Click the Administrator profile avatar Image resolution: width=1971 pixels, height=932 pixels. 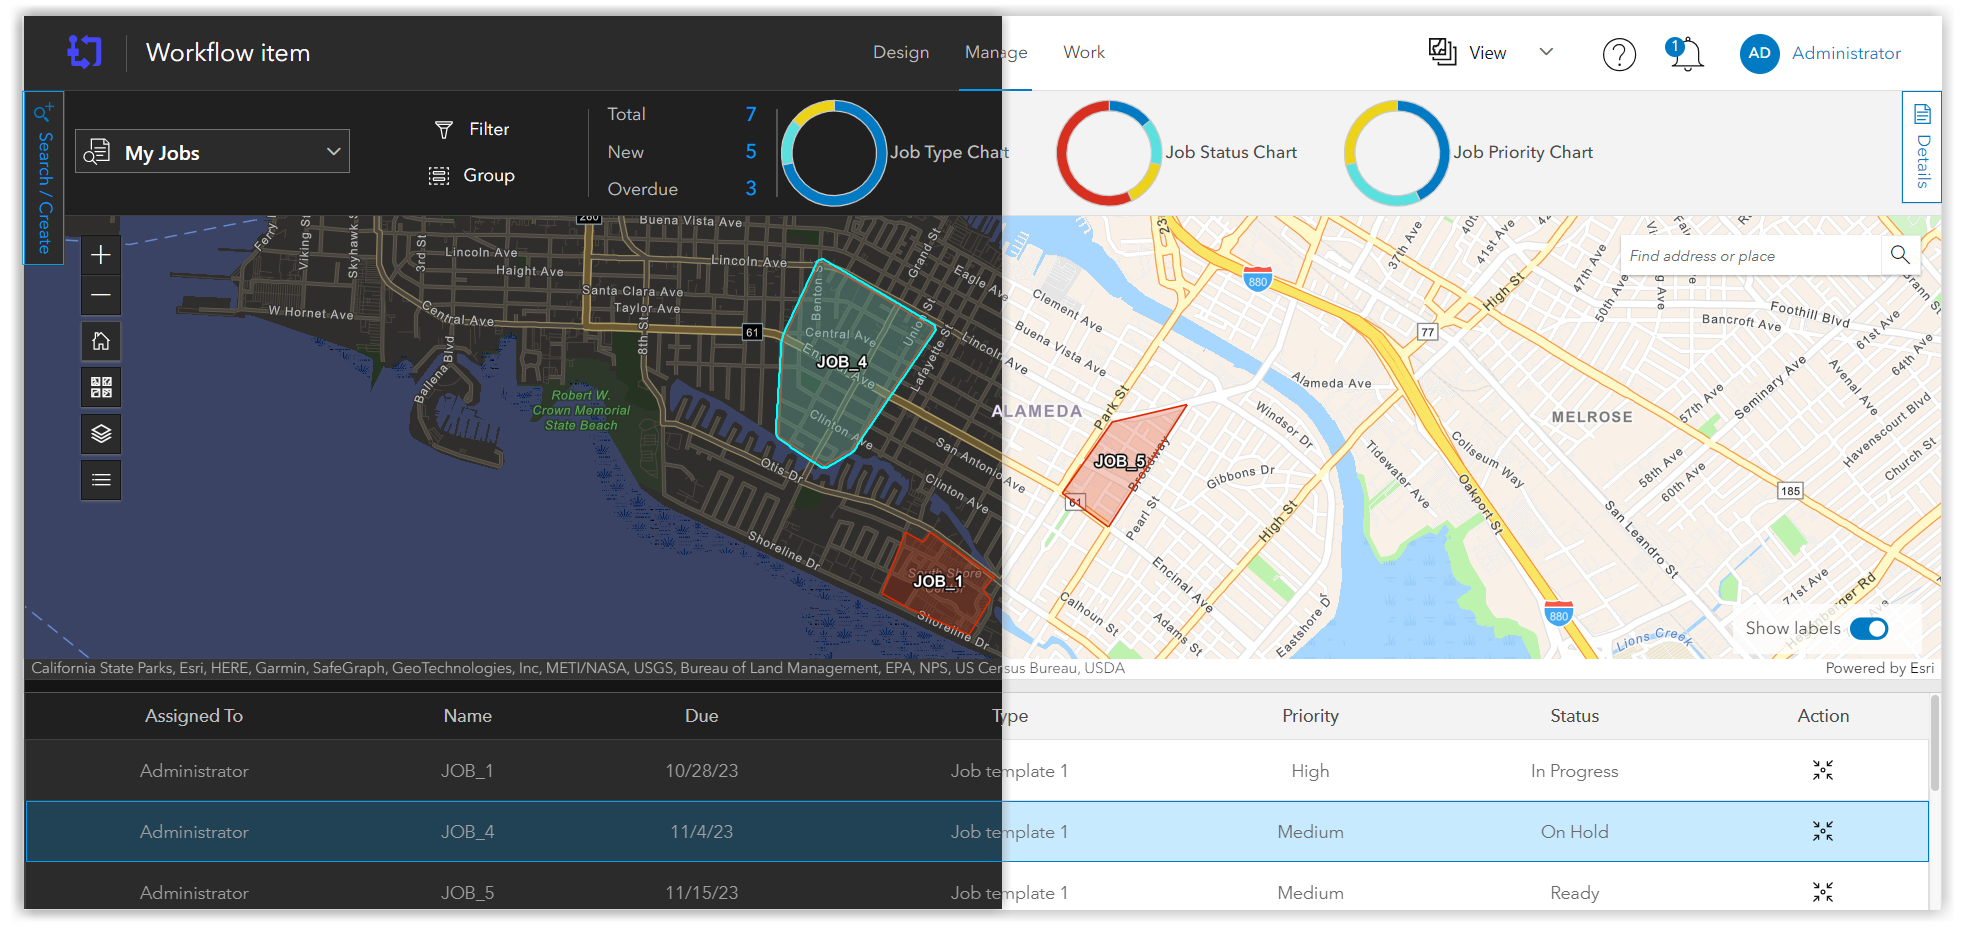click(1759, 54)
